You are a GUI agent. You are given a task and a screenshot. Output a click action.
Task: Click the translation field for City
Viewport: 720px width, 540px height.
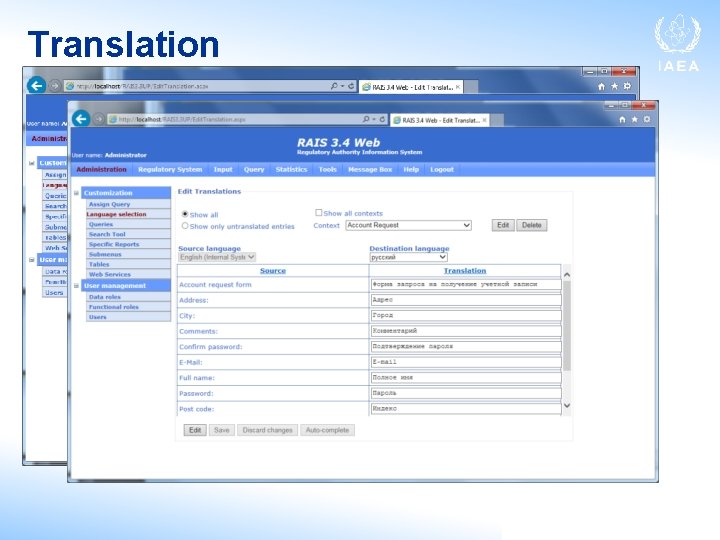tap(466, 315)
